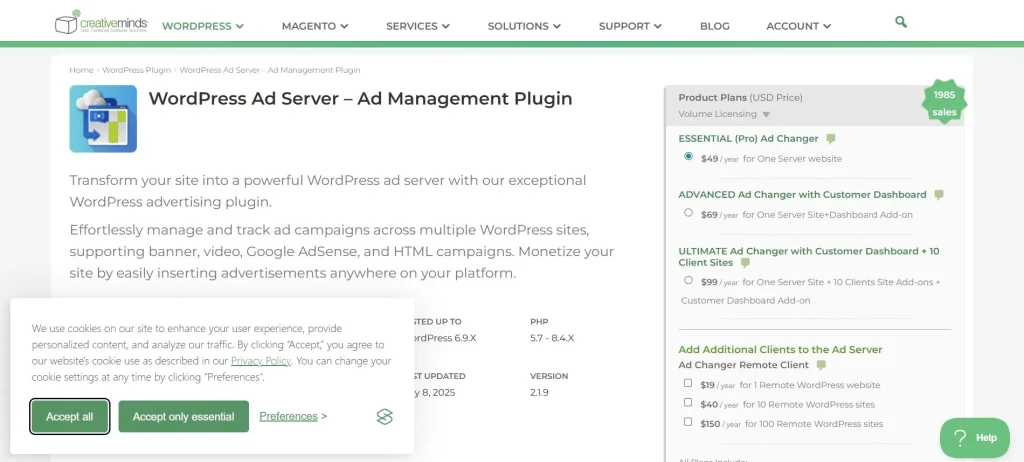The width and height of the screenshot is (1024, 462).
Task: Go to the Blog menu item
Action: (714, 26)
